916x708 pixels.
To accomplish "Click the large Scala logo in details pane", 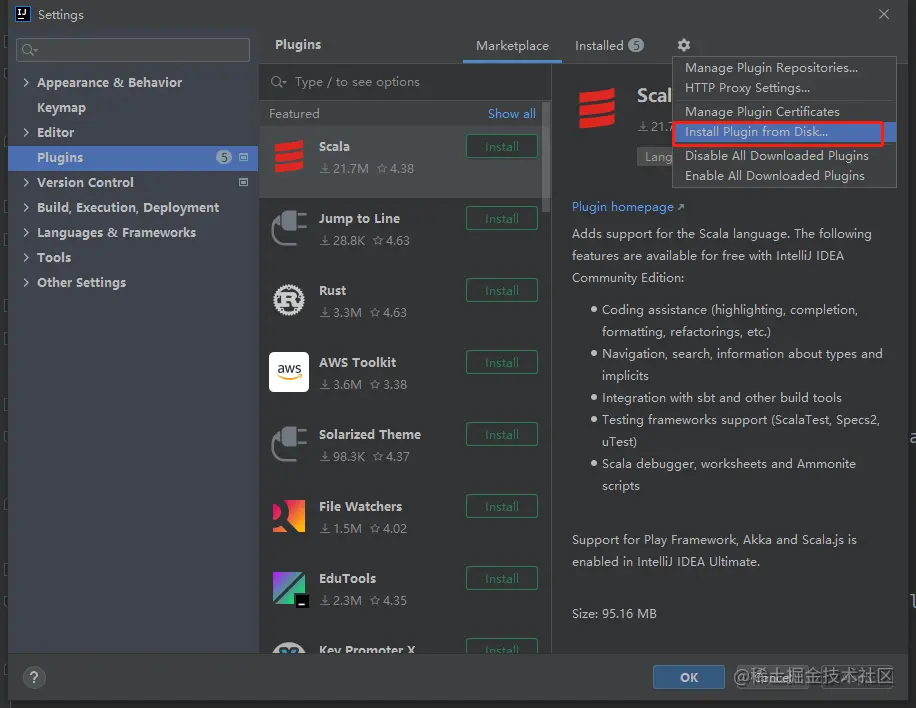I will pyautogui.click(x=596, y=108).
